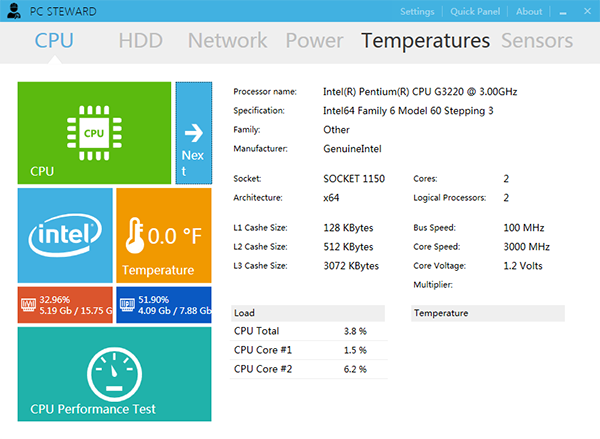This screenshot has height=439, width=600.
Task: Click the x64 architecture value
Action: point(331,198)
